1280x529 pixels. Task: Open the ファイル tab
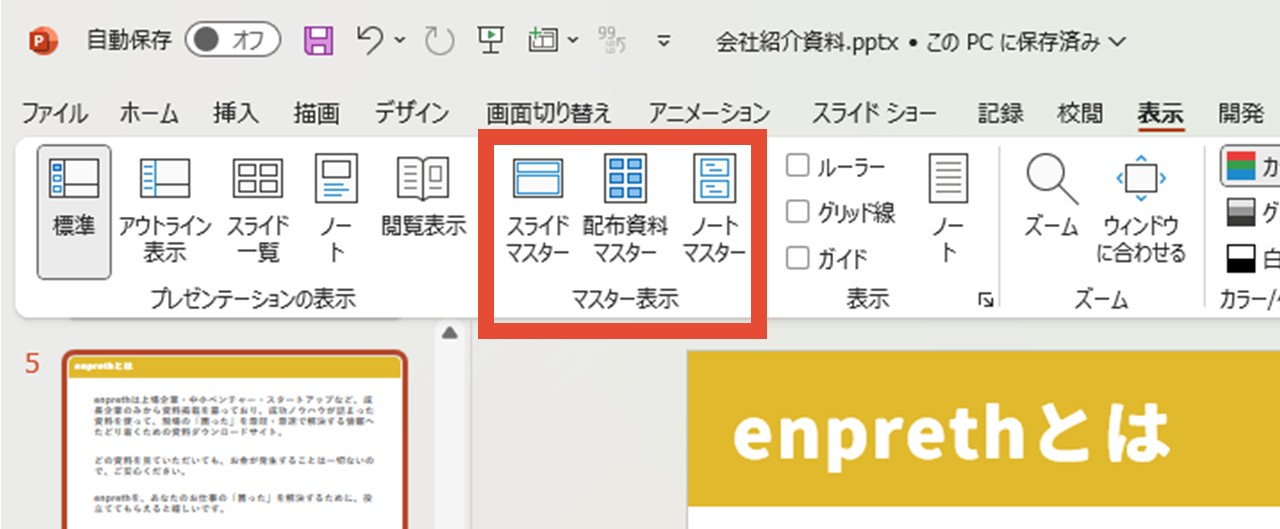55,113
